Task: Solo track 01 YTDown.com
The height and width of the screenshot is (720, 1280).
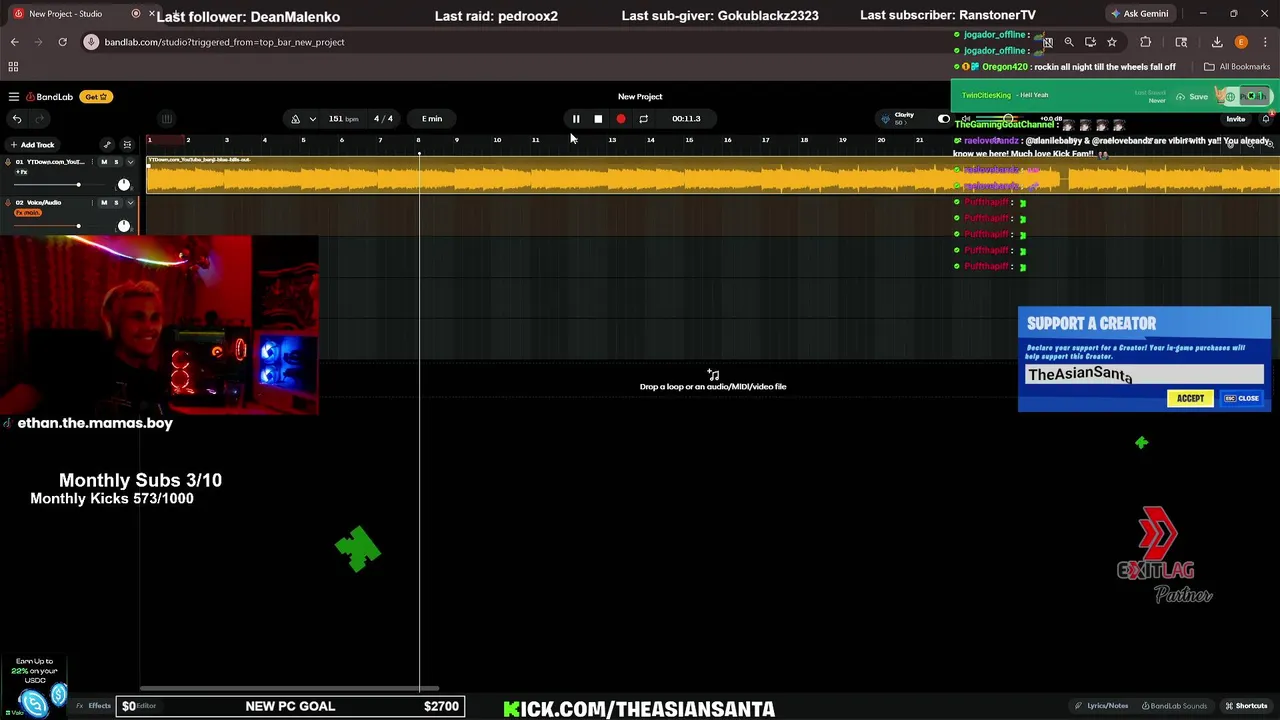Action: pos(116,162)
